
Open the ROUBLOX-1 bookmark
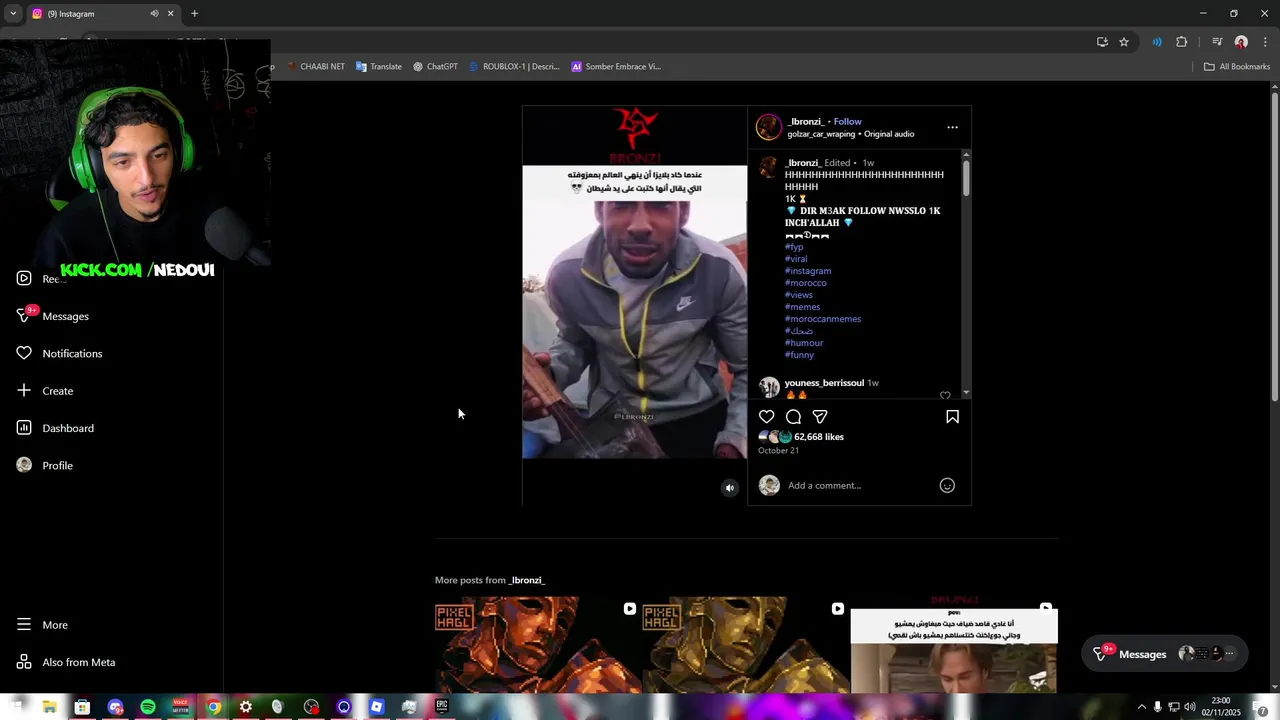pos(514,66)
